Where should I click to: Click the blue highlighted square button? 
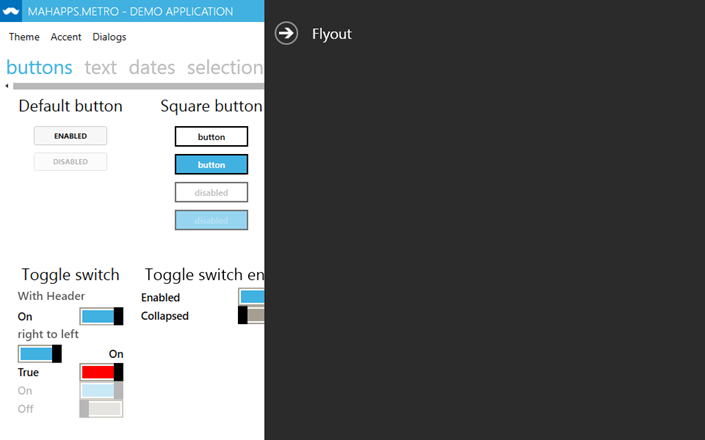[211, 164]
